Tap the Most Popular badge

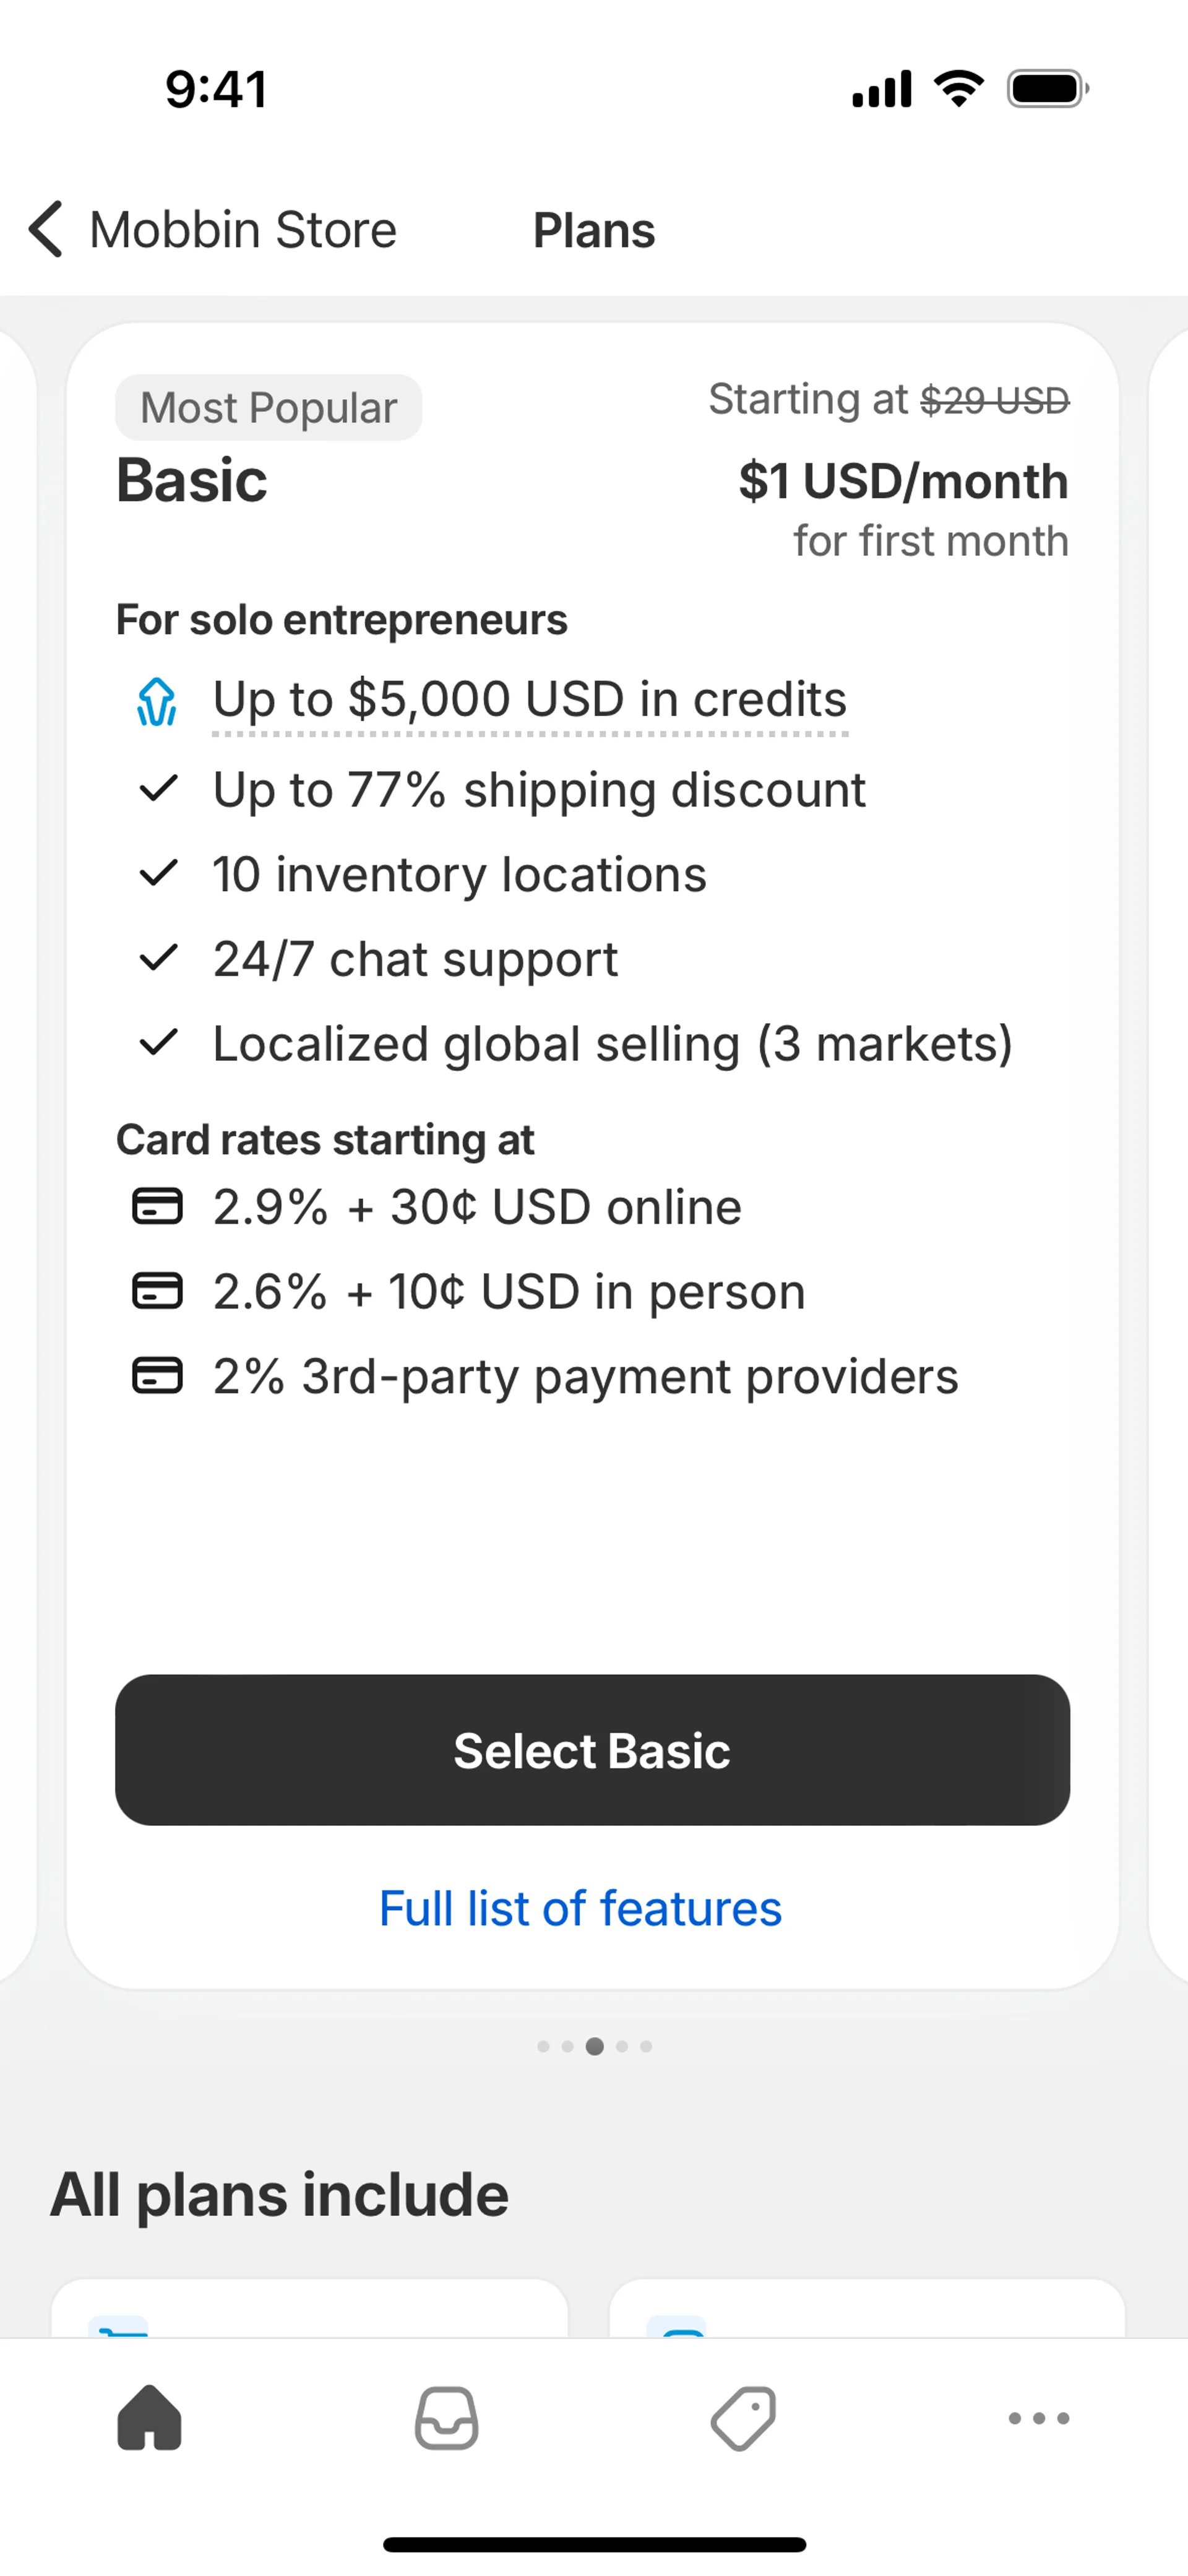[268, 408]
